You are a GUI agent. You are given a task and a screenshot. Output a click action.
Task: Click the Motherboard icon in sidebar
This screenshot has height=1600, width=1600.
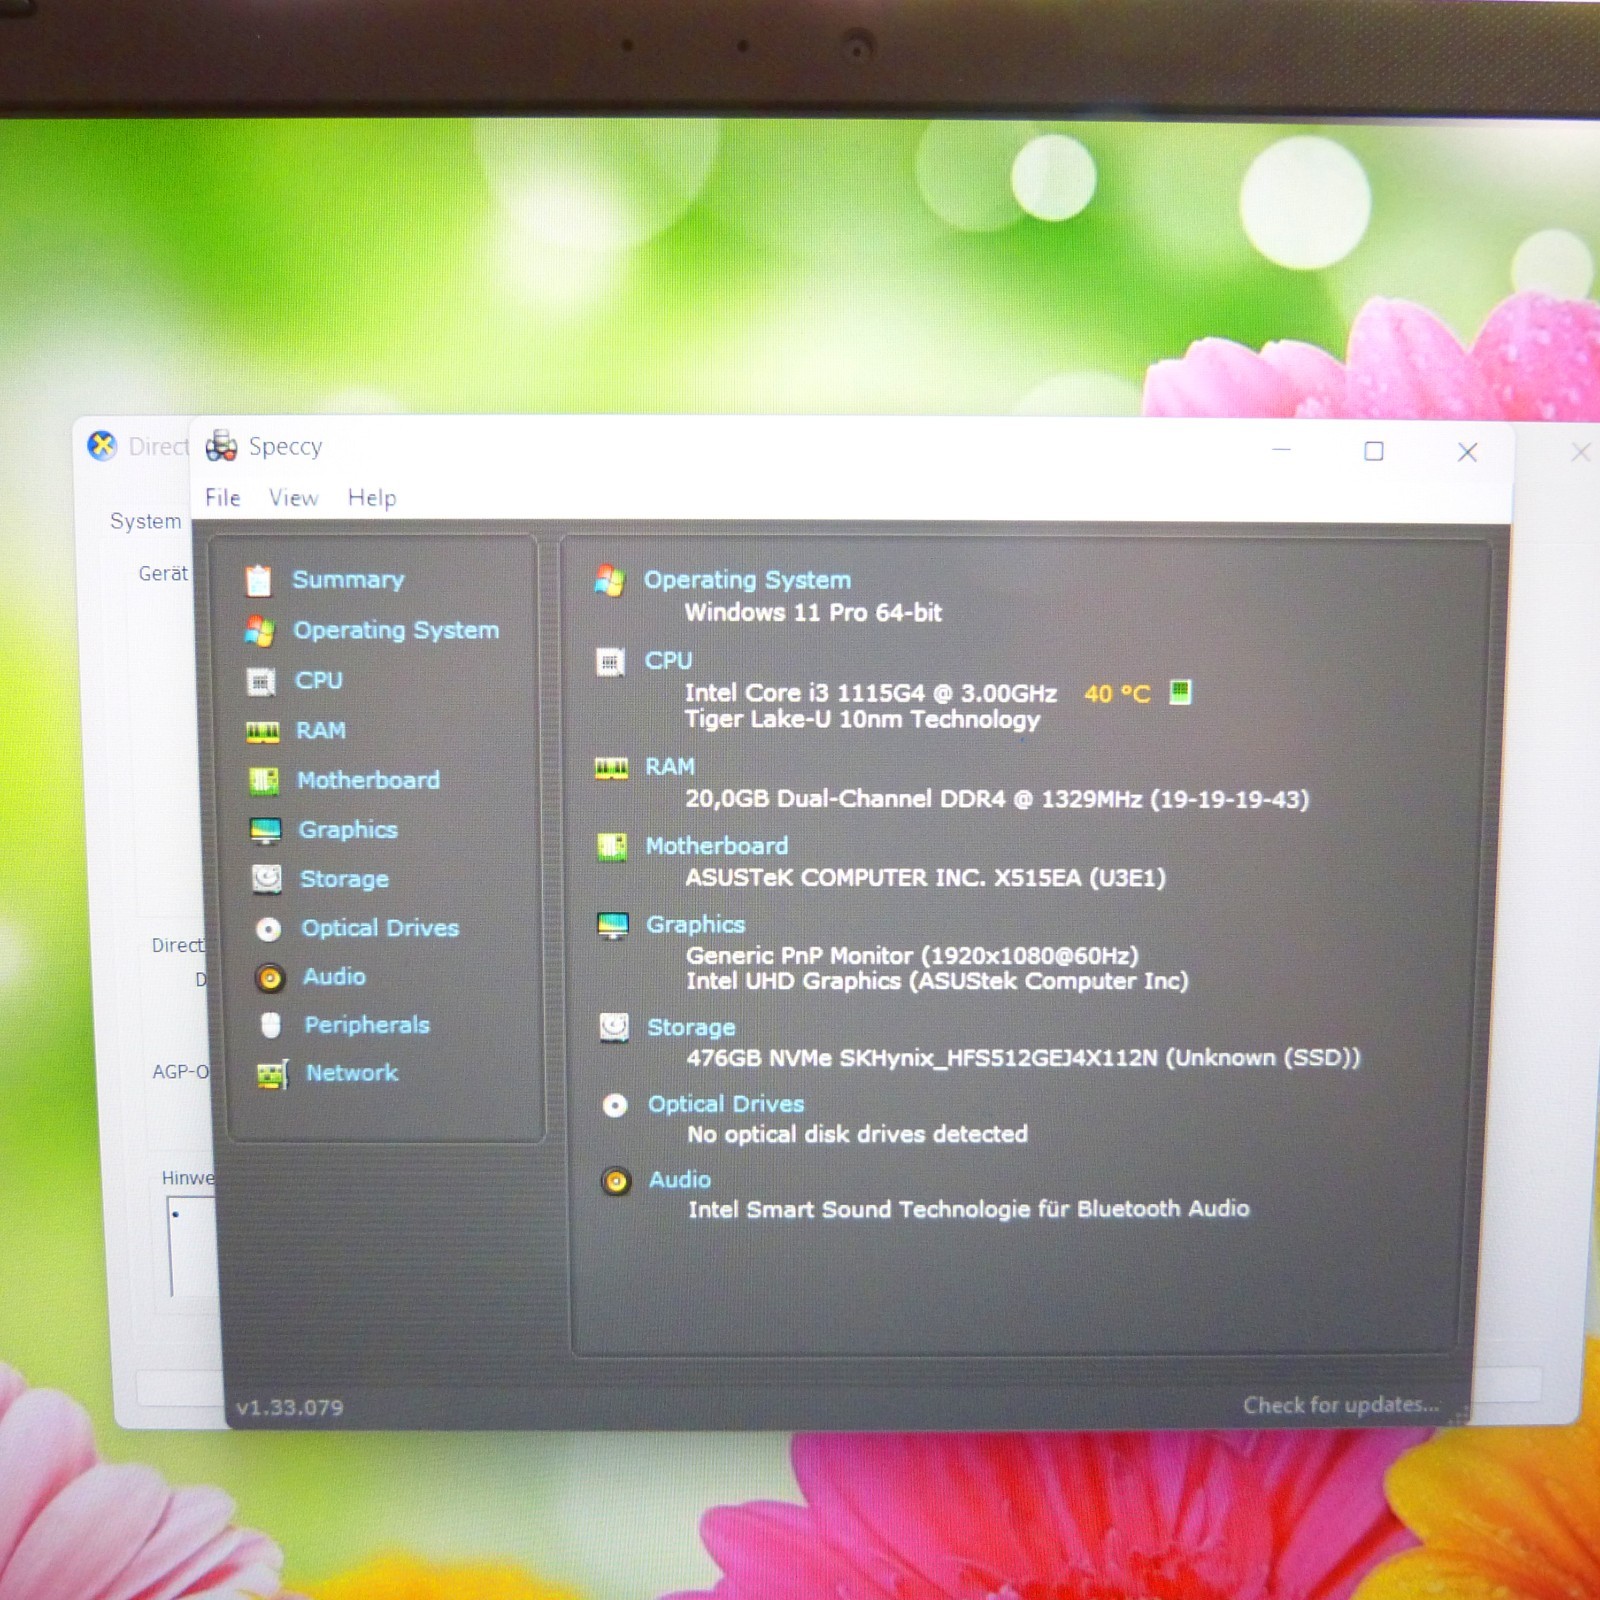(264, 781)
